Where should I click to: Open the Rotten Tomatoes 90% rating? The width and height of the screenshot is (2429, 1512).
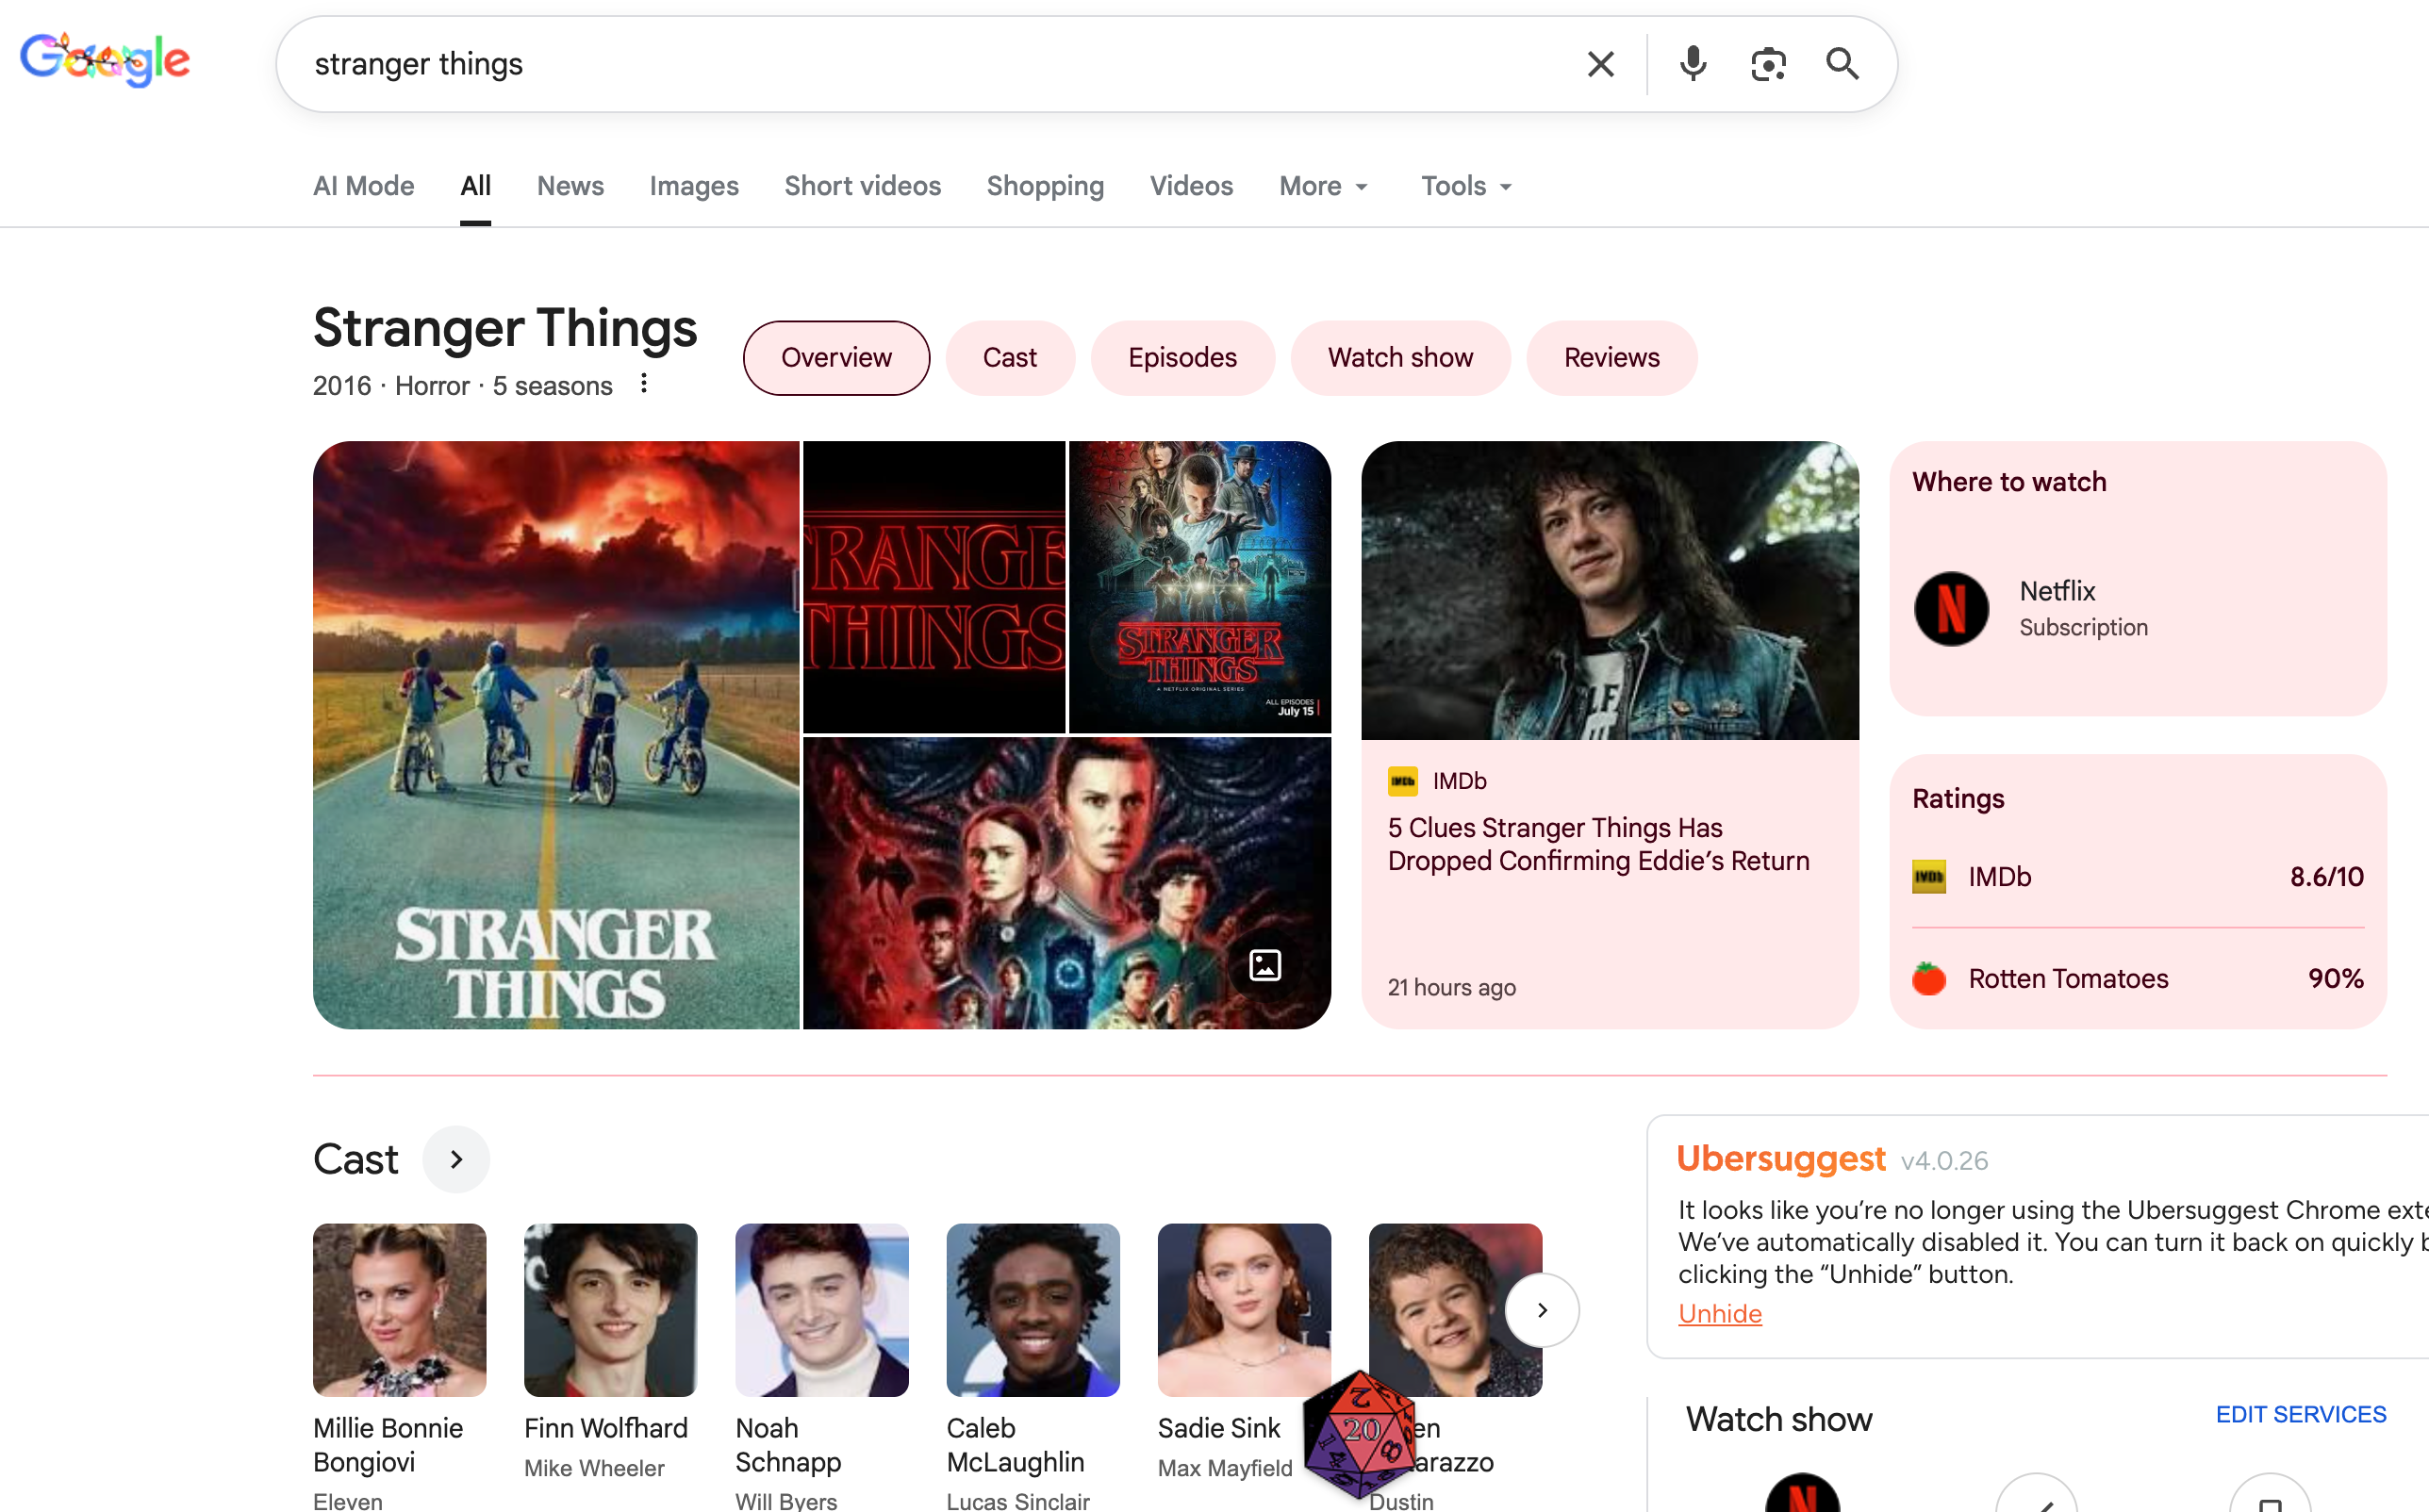point(2138,978)
